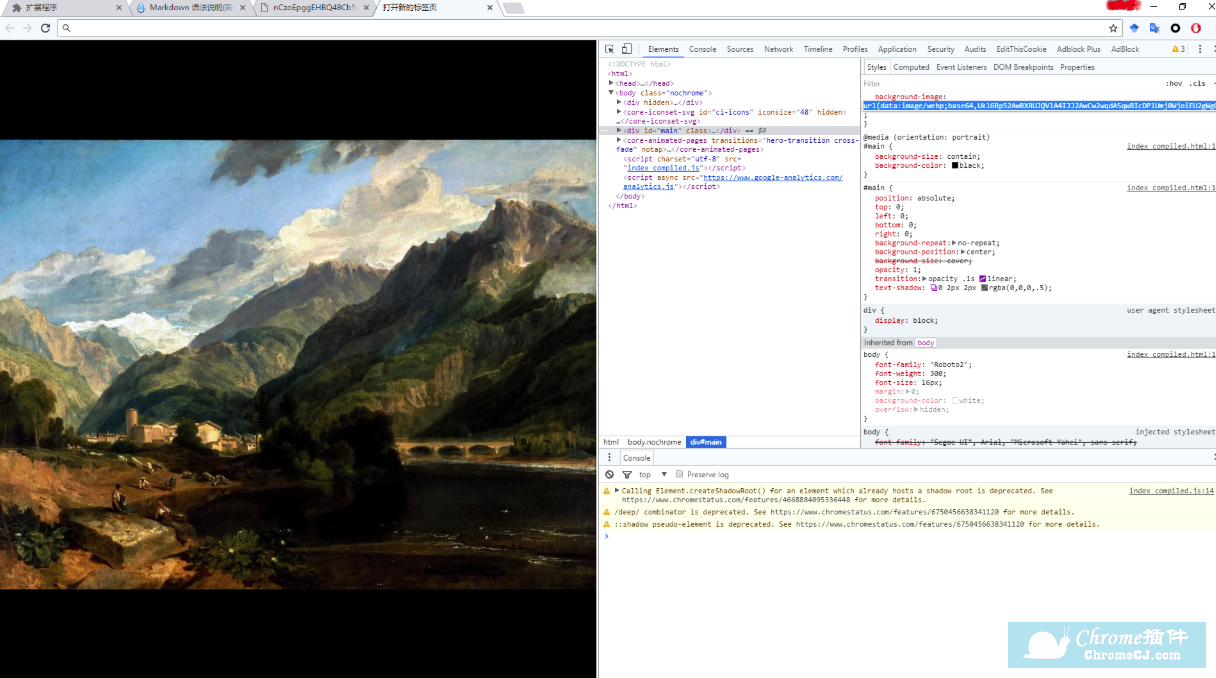Click the white background-color swatch

pyautogui.click(x=955, y=400)
